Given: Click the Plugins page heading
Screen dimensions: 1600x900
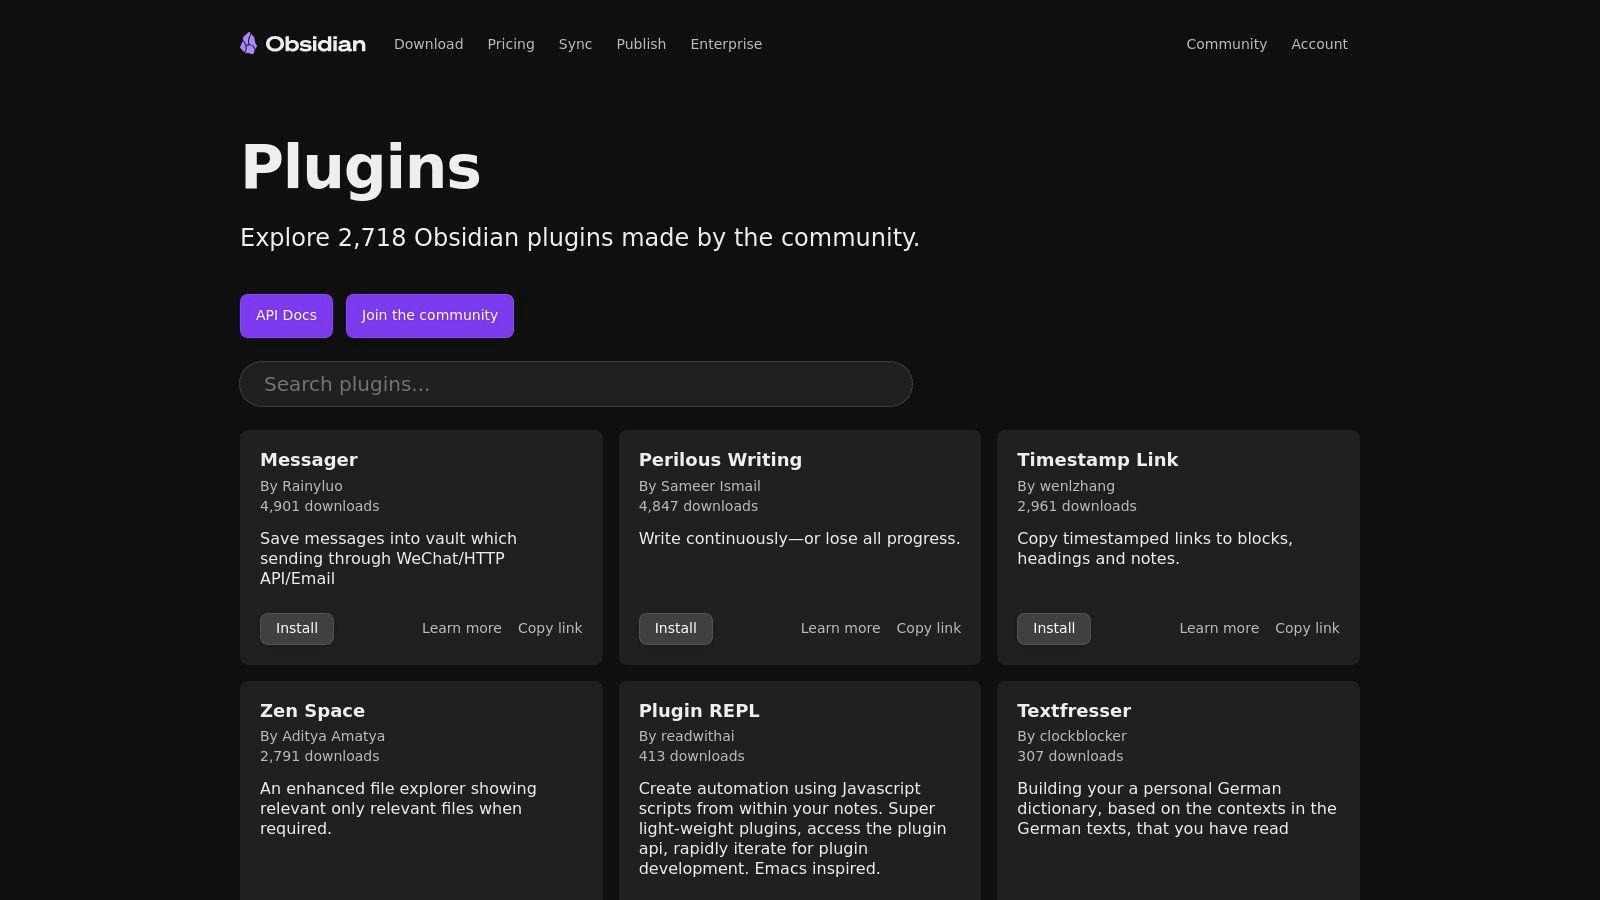Looking at the screenshot, I should coord(361,167).
